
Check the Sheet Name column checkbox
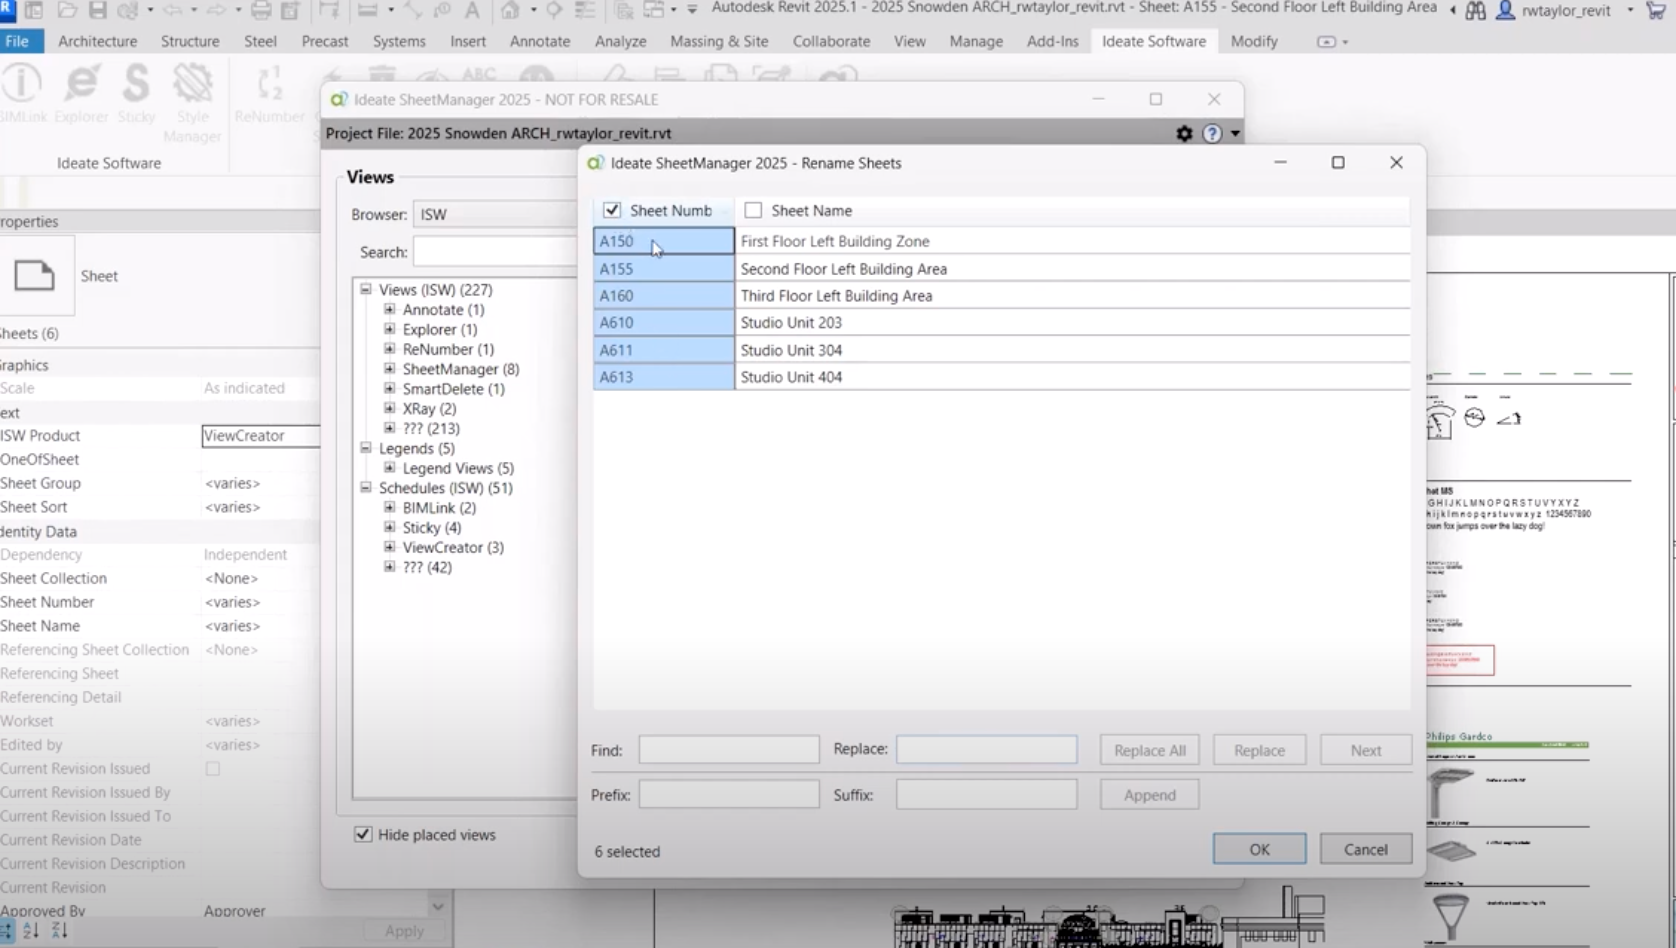pos(753,210)
